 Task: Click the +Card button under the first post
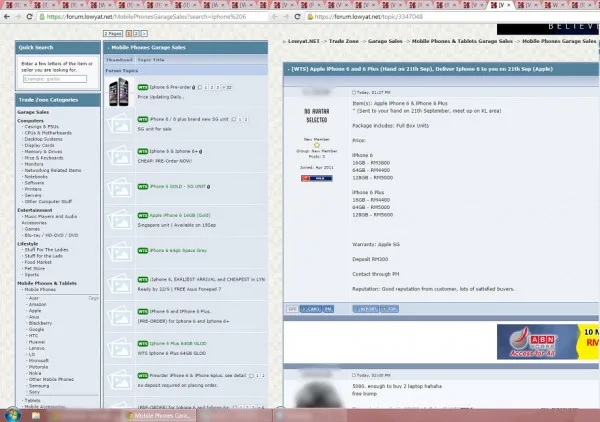tap(311, 309)
